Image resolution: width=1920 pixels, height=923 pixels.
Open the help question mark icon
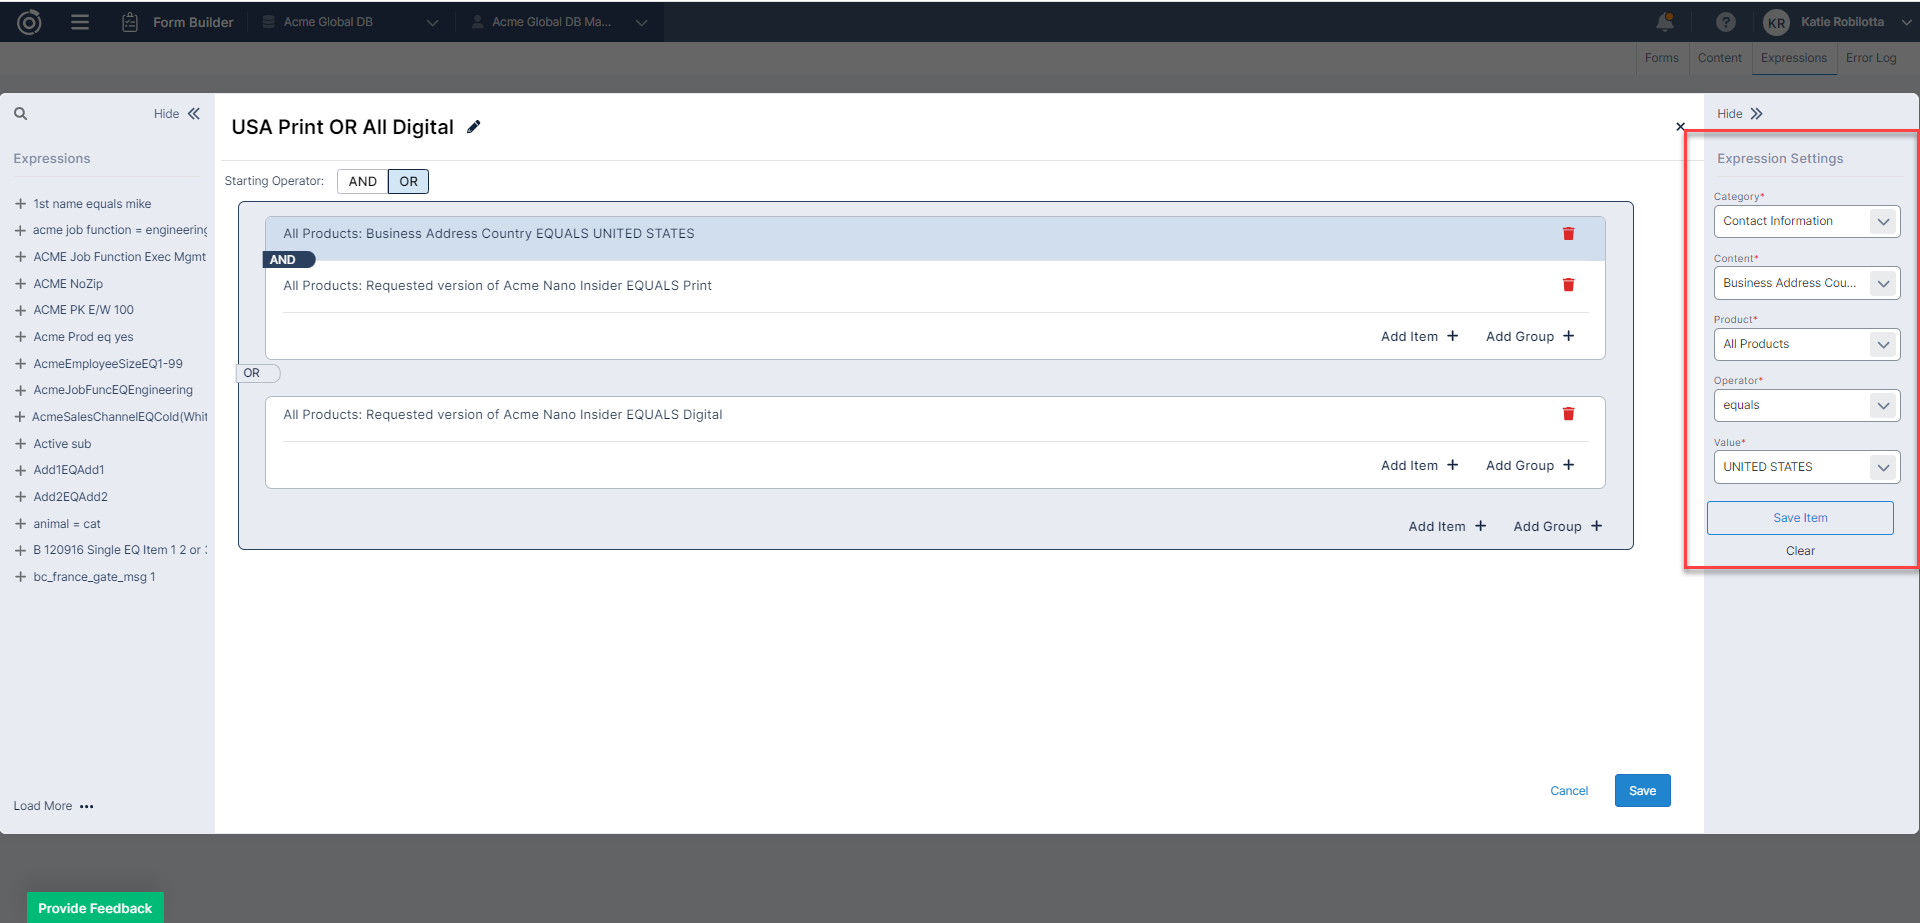pyautogui.click(x=1726, y=22)
